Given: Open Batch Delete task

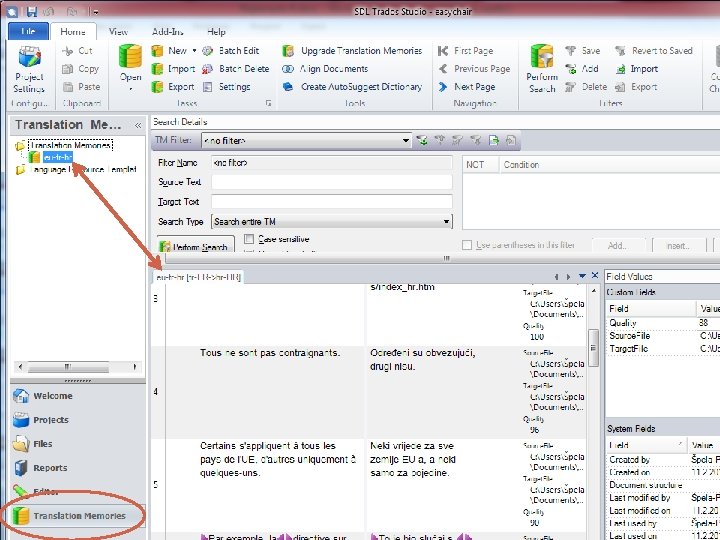Looking at the screenshot, I should click(x=236, y=69).
